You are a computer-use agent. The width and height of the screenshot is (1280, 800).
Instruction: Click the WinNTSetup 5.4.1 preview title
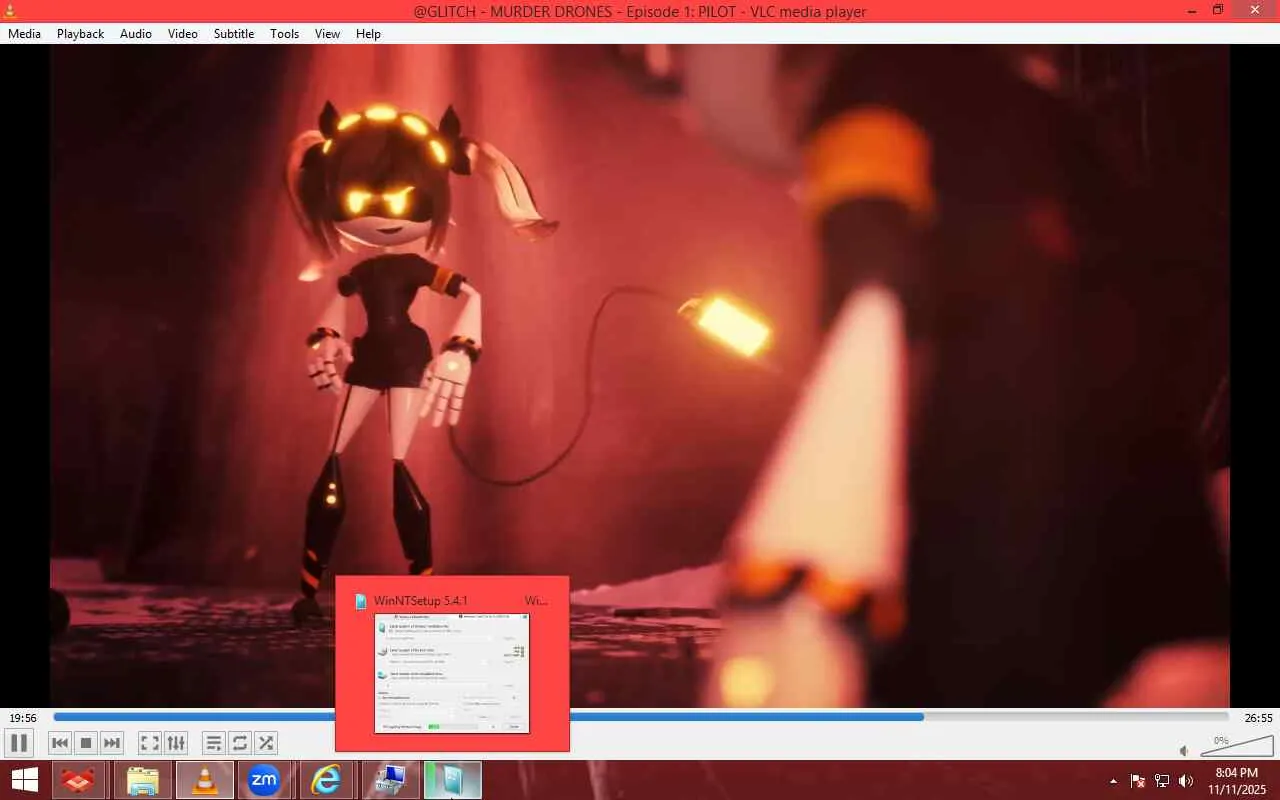(x=420, y=601)
